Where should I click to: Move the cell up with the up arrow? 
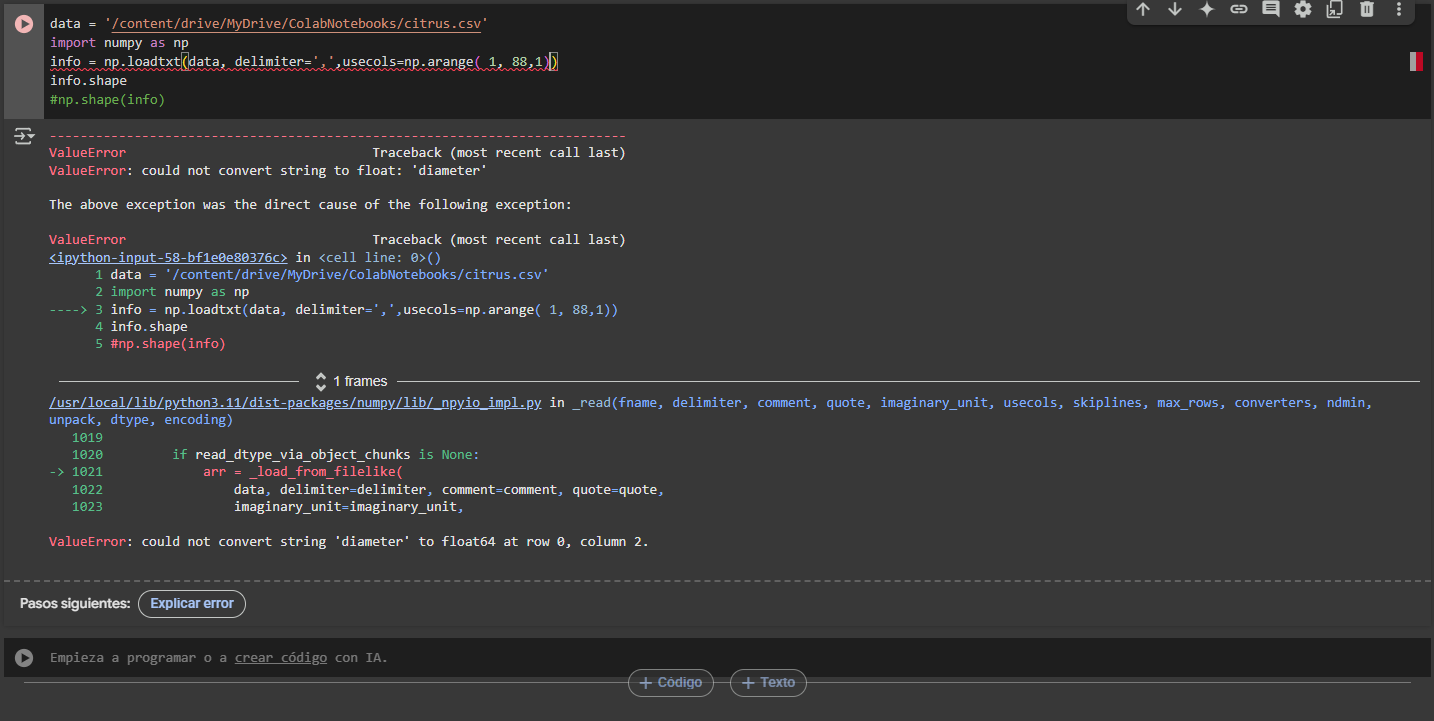pos(1143,9)
